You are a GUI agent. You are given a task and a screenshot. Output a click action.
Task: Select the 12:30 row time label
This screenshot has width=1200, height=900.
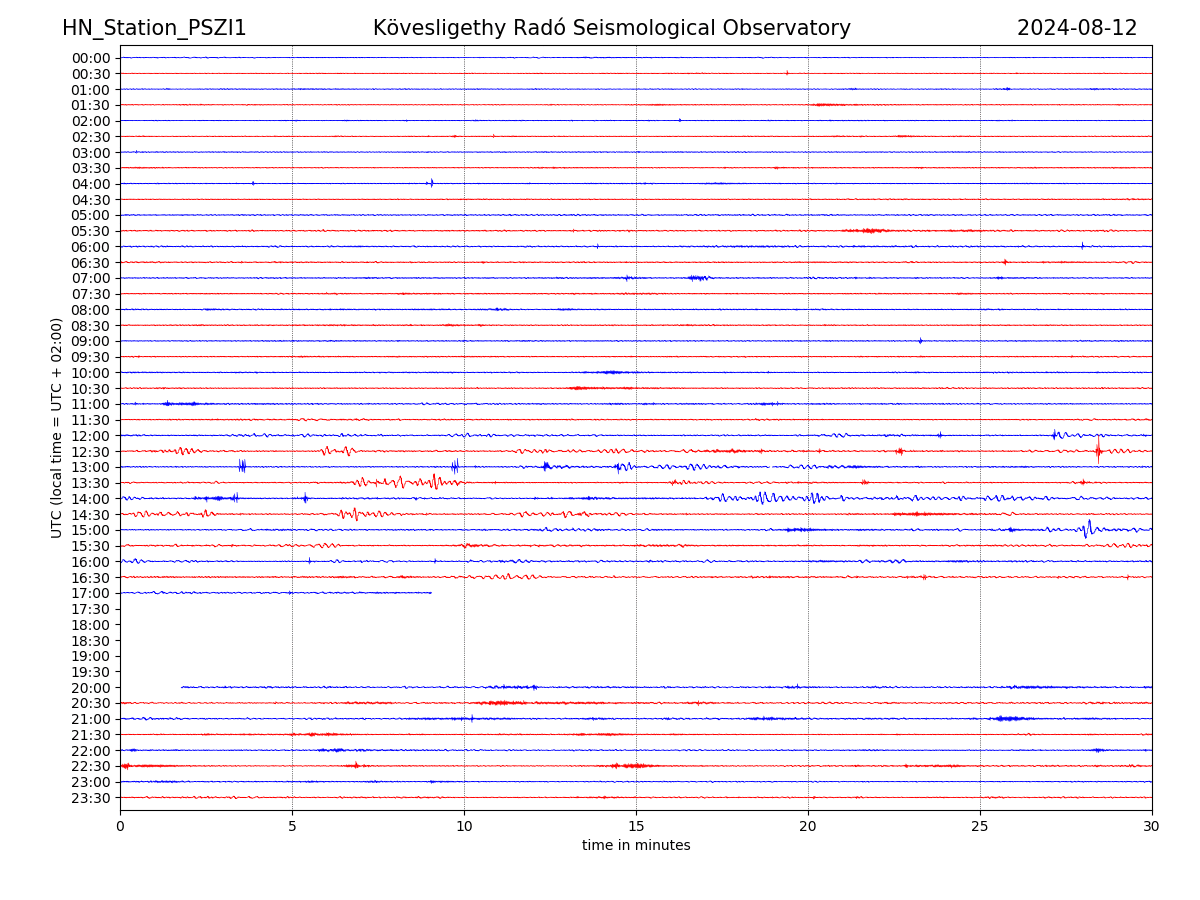(91, 452)
